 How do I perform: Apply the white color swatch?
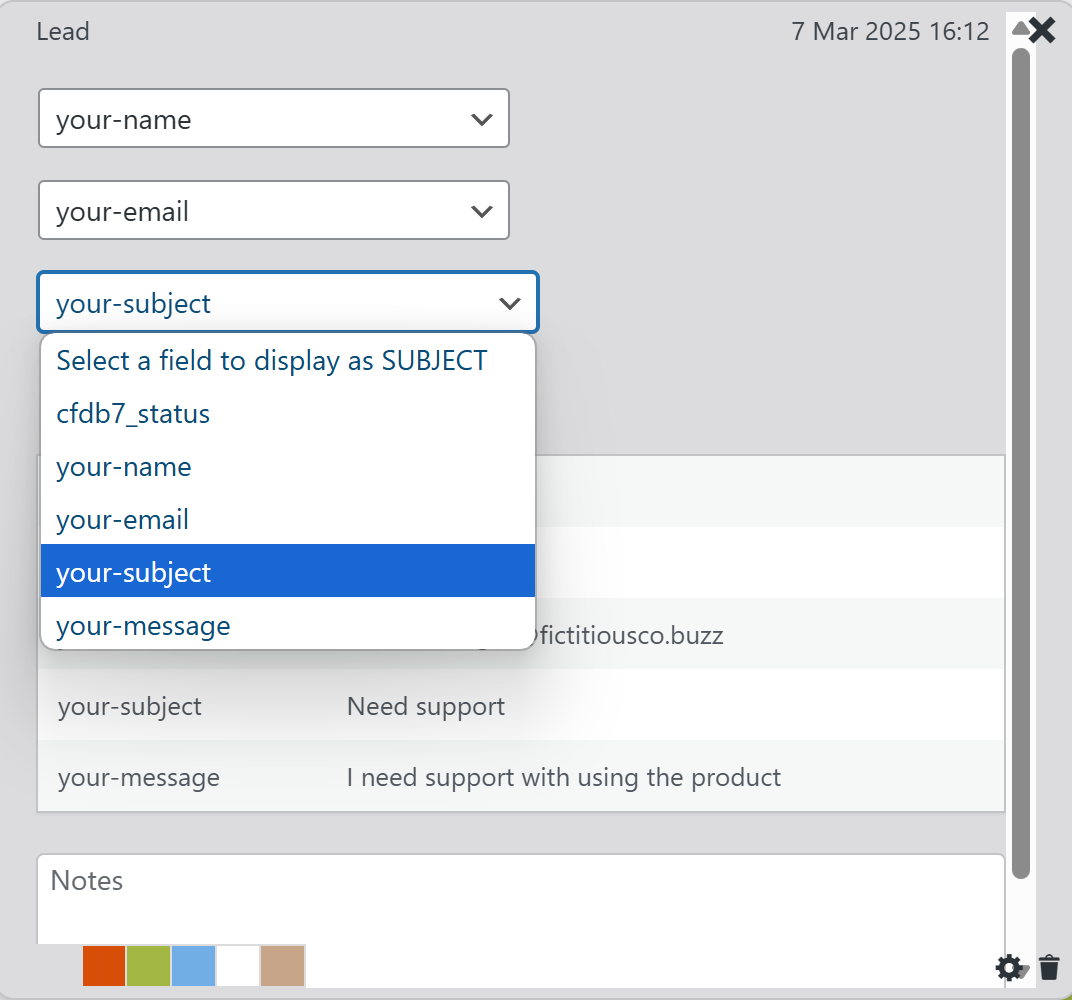(x=238, y=966)
